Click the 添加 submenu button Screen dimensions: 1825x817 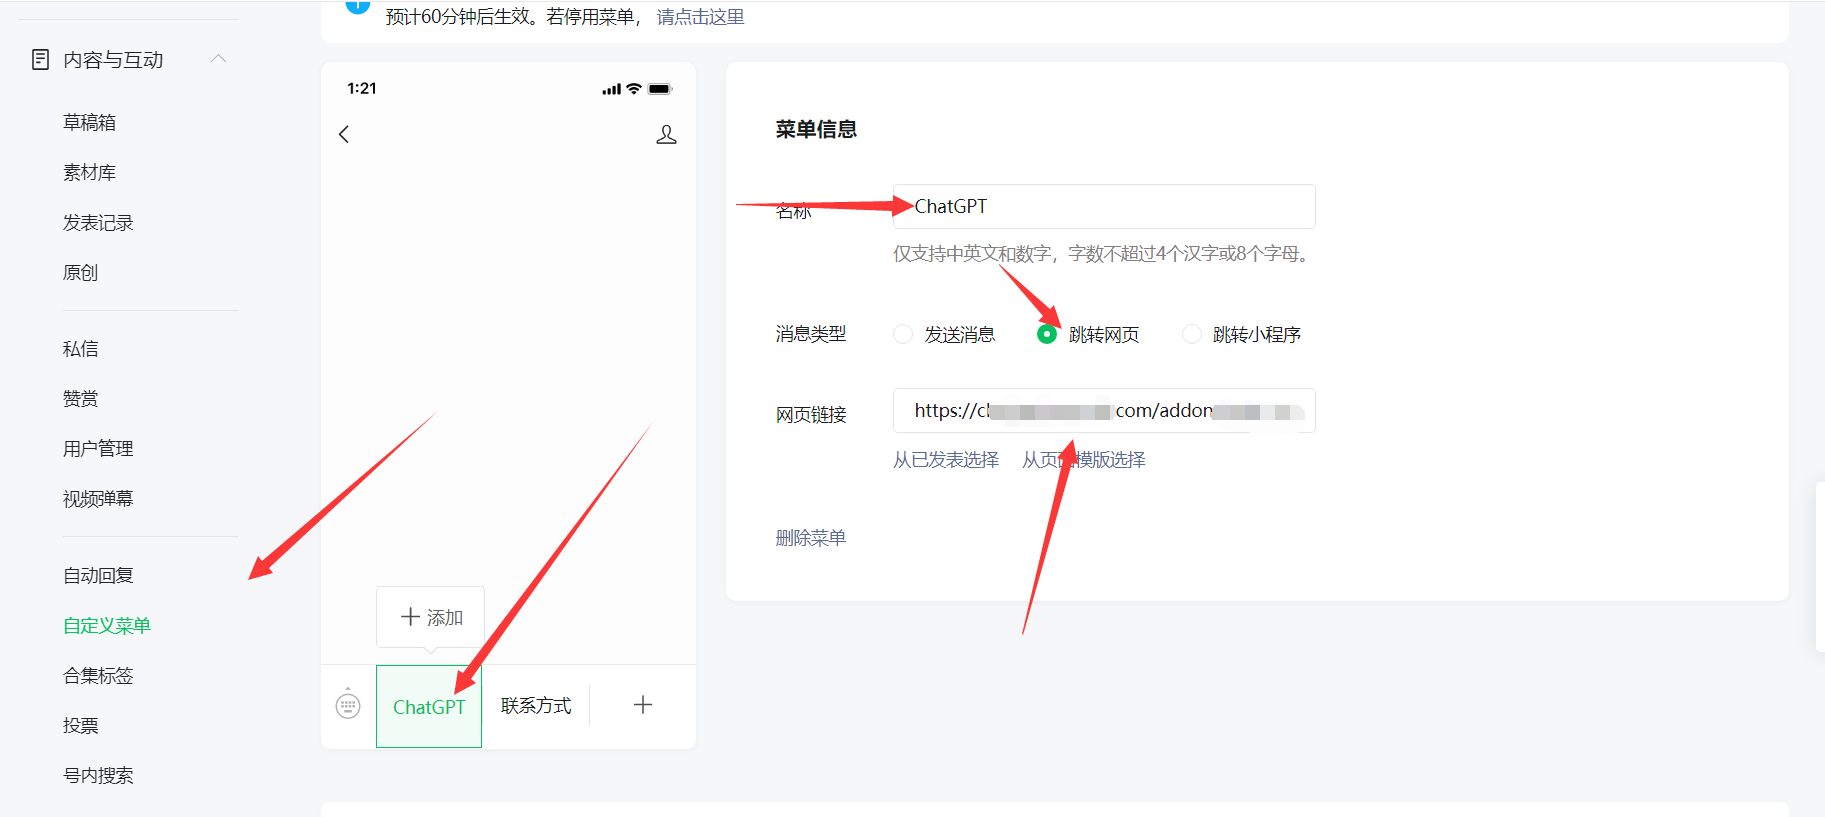431,617
